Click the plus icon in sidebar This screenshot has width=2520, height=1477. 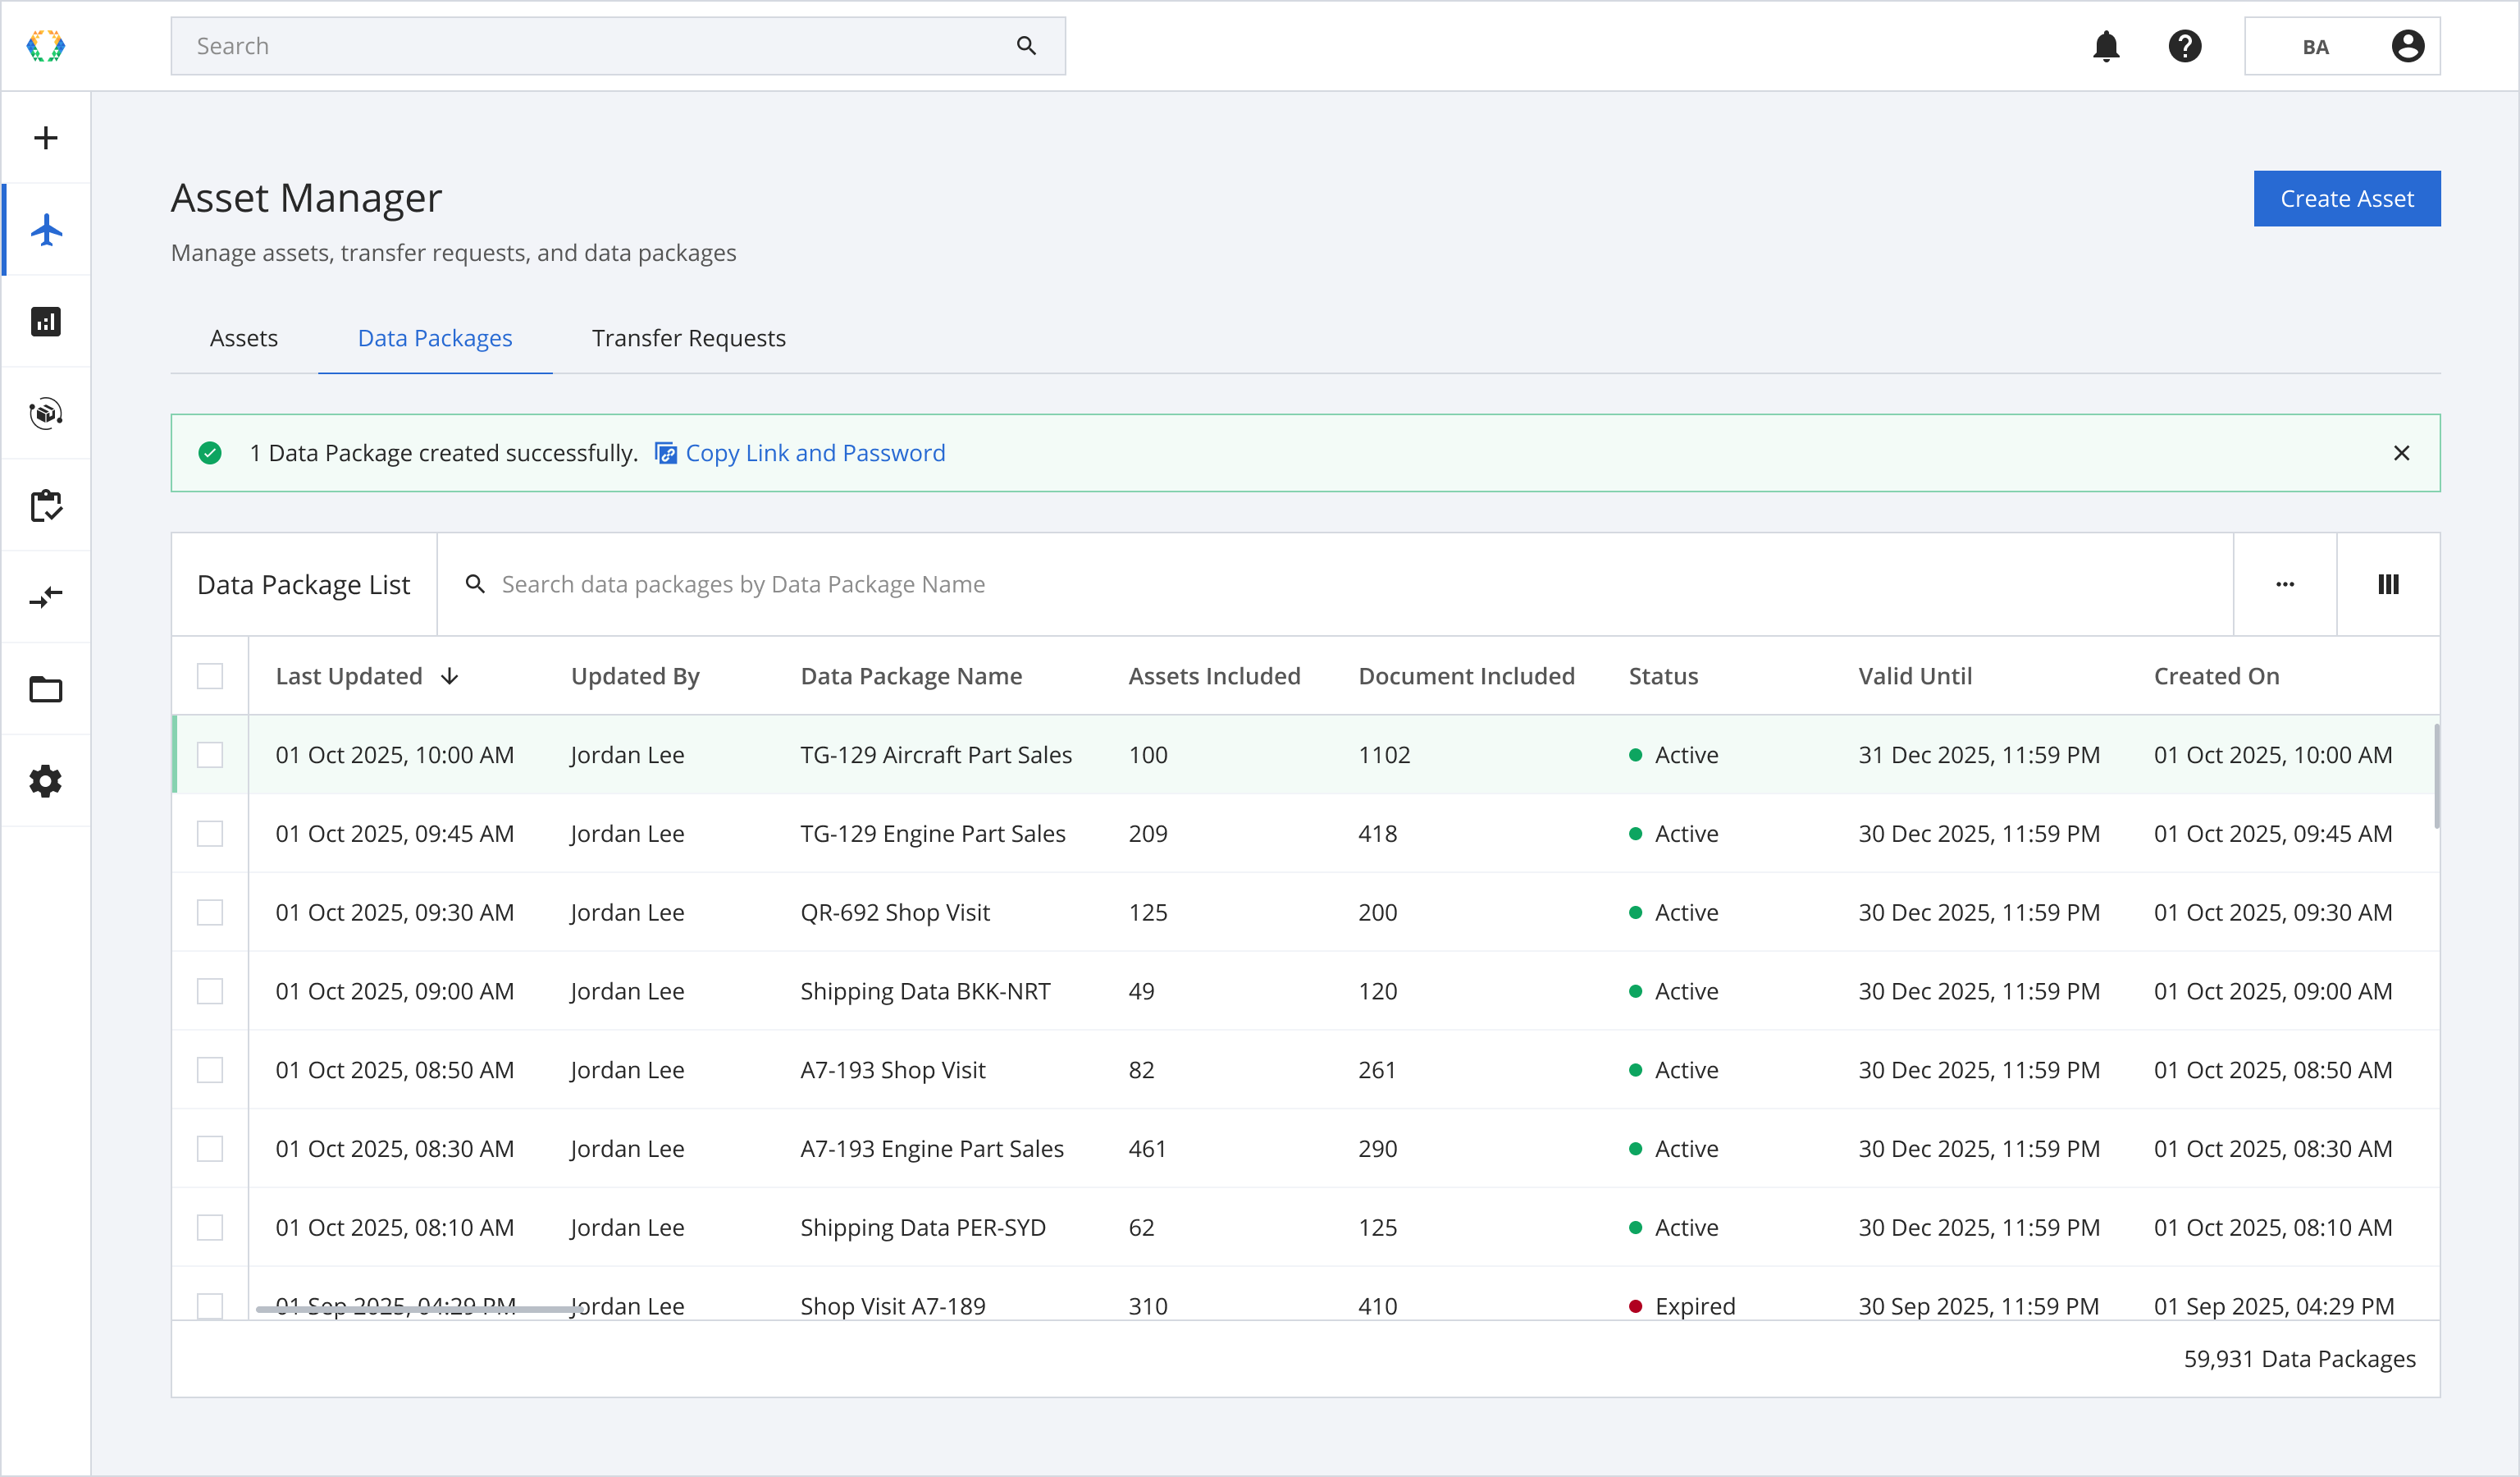click(46, 138)
